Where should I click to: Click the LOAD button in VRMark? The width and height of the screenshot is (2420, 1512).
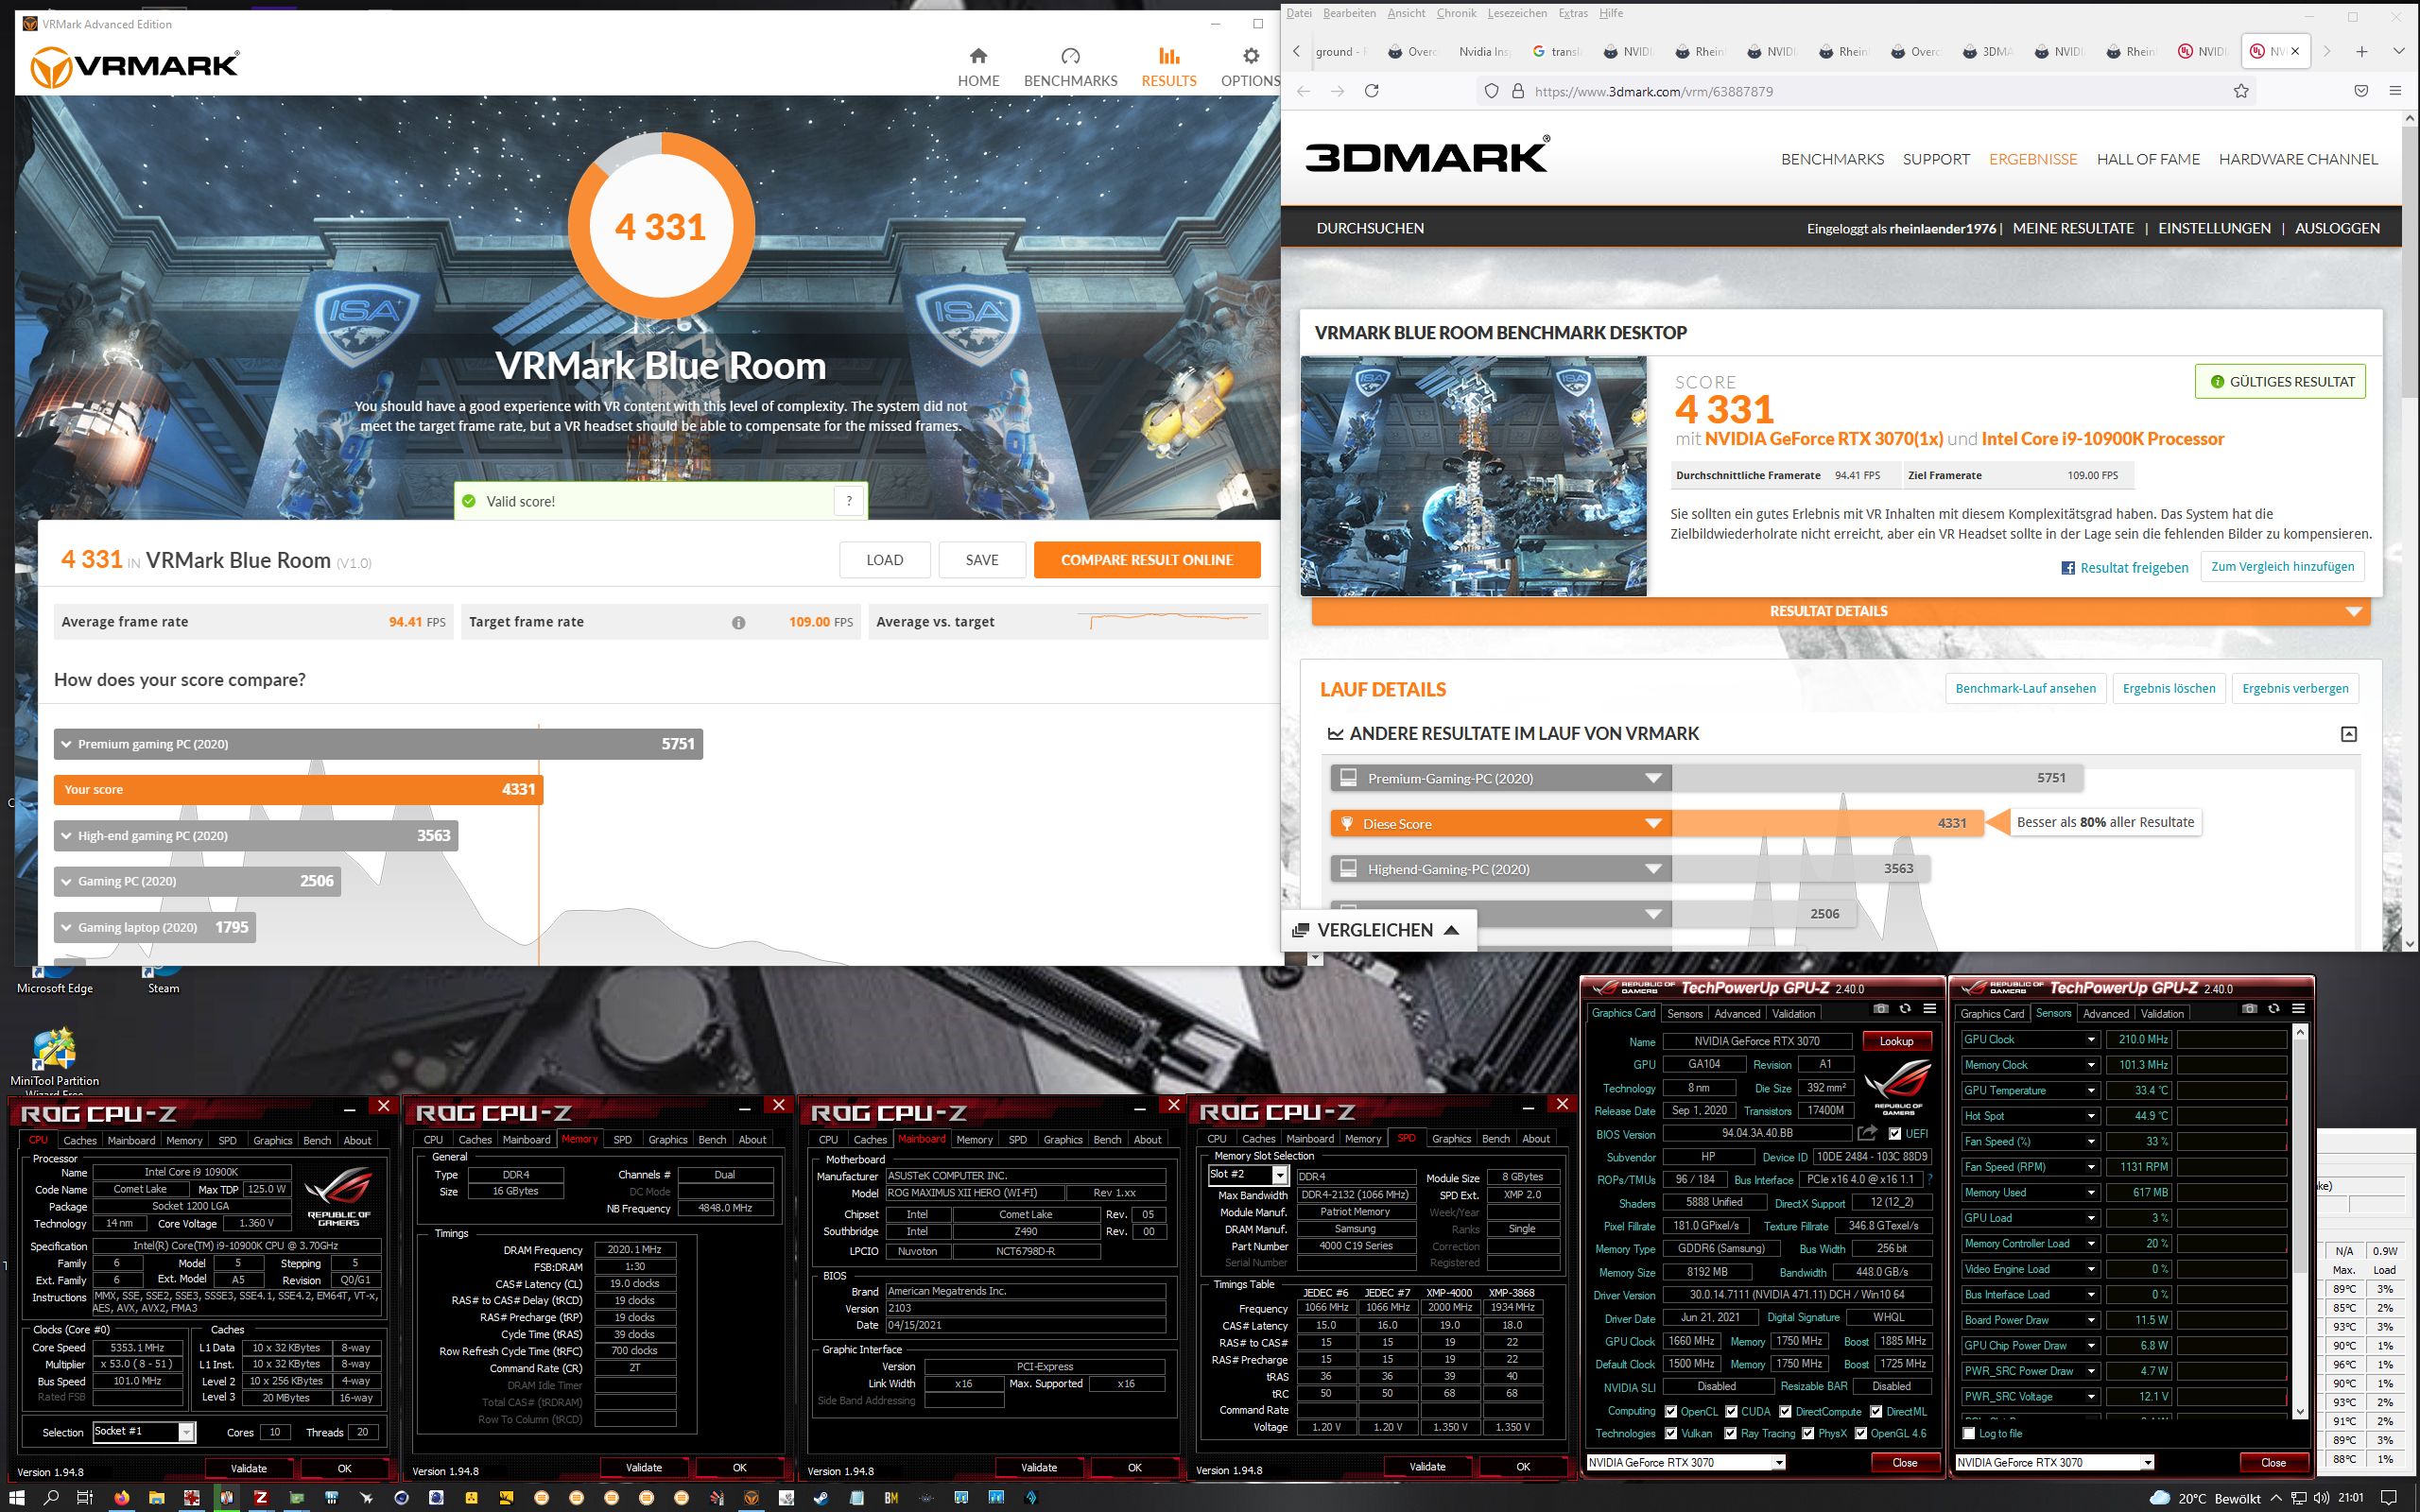pos(885,560)
